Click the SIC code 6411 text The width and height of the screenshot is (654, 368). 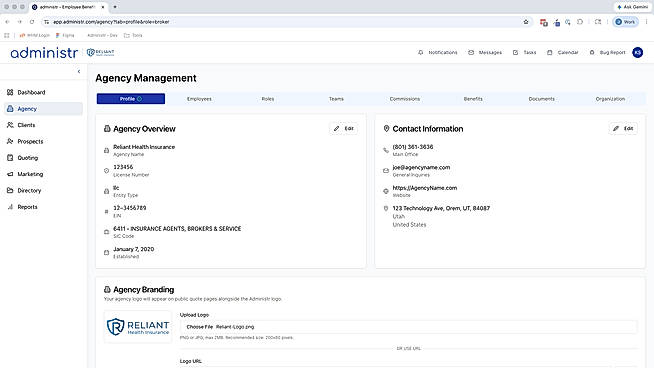pyautogui.click(x=177, y=229)
